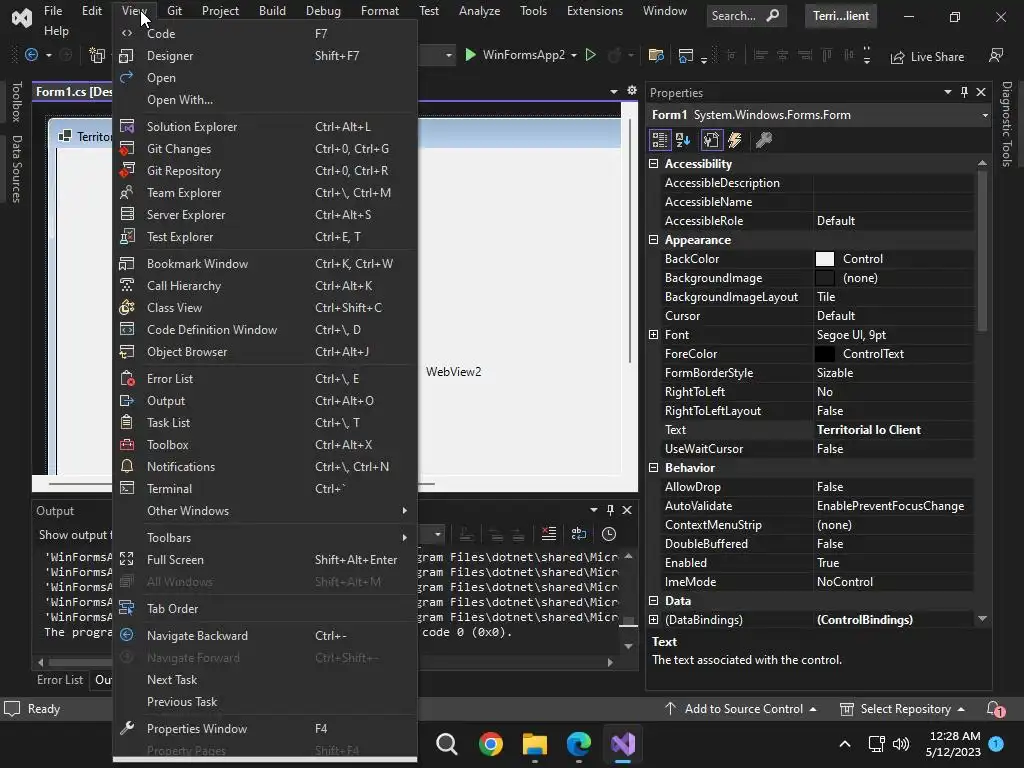Switch to the Error List tab
This screenshot has width=1024, height=768.
[60, 680]
